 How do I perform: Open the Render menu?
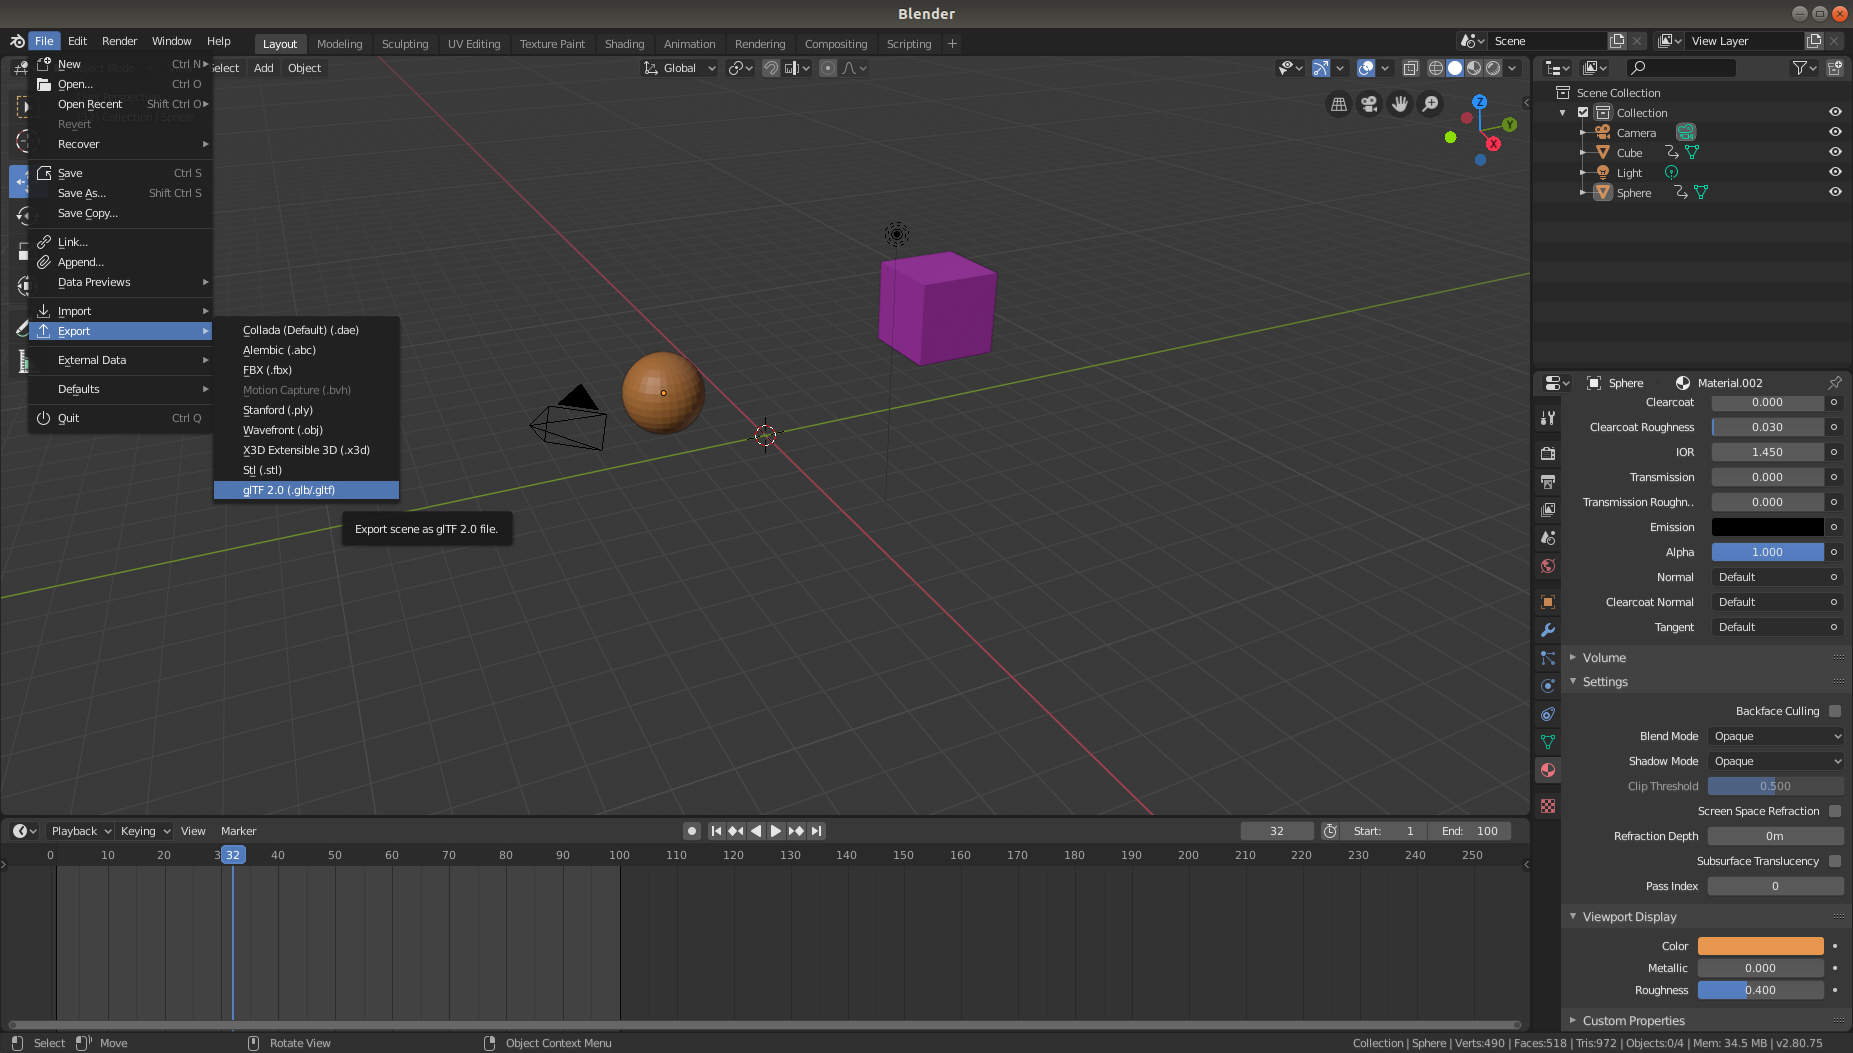pos(119,41)
